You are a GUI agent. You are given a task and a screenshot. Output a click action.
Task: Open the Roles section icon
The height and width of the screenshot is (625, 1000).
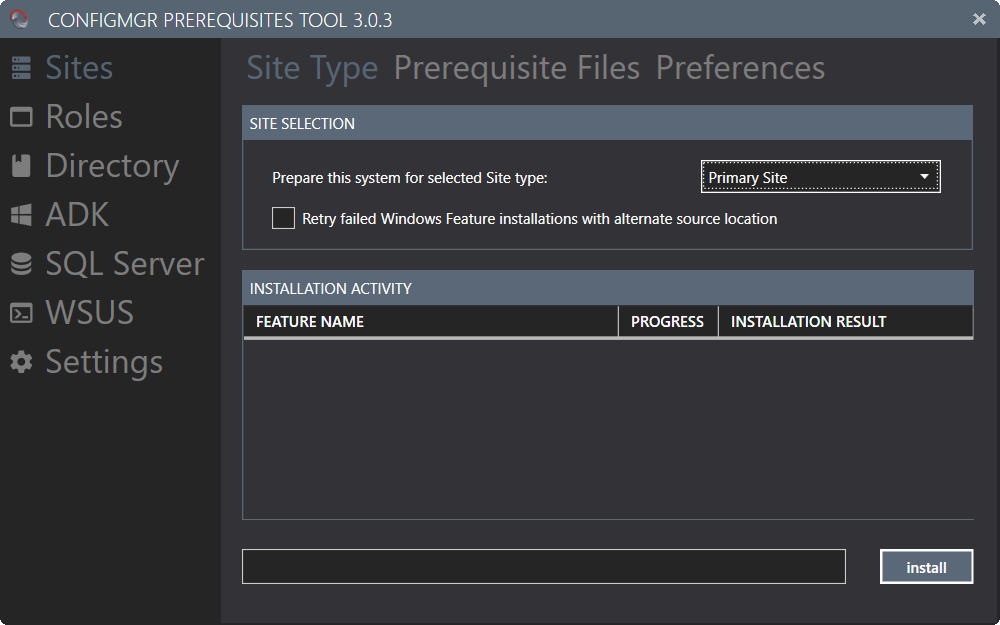pyautogui.click(x=22, y=116)
